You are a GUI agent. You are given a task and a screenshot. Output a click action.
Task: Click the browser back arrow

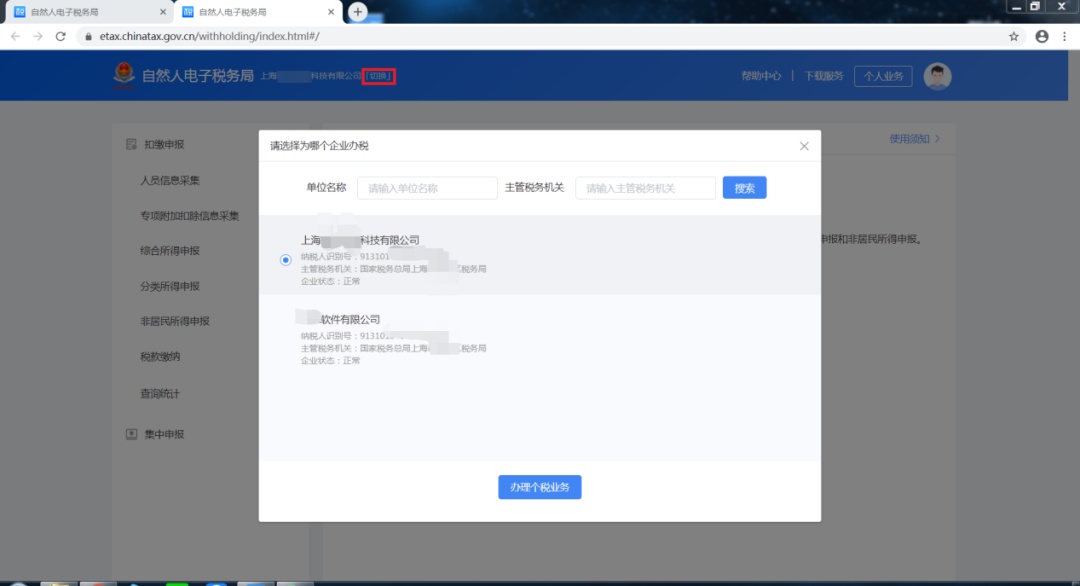point(15,36)
